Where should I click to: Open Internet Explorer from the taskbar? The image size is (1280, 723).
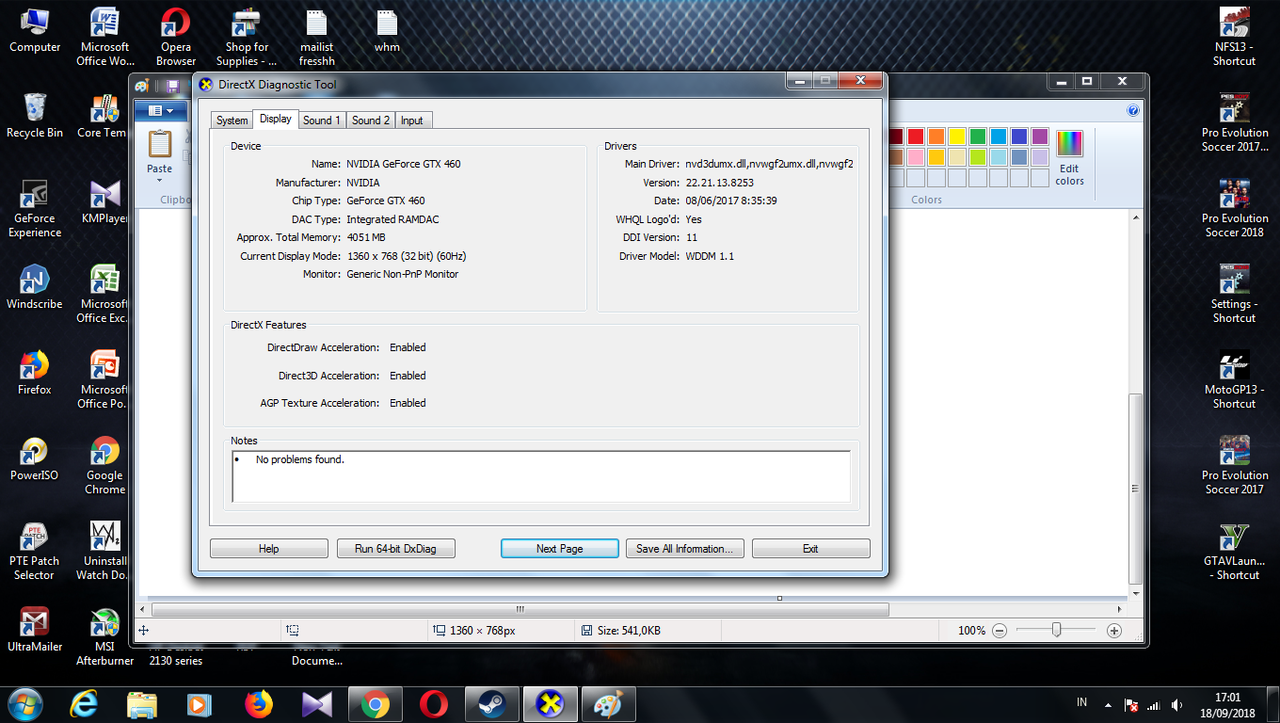(x=84, y=704)
